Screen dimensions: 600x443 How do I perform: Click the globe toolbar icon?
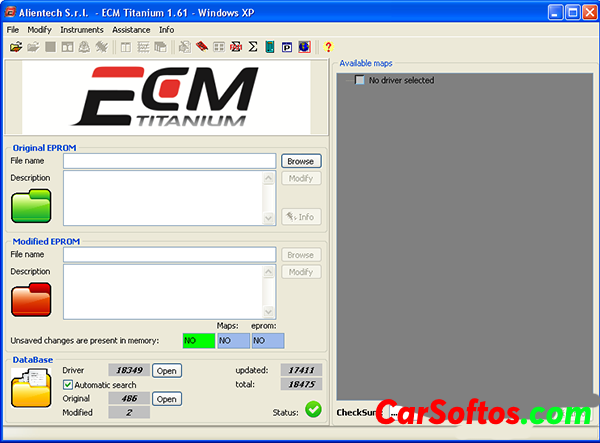(304, 47)
